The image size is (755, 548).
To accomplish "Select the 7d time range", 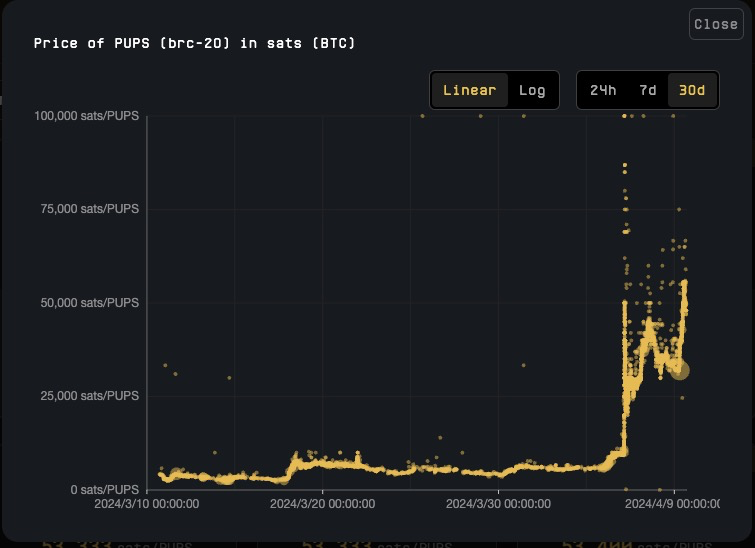I will 648,90.
